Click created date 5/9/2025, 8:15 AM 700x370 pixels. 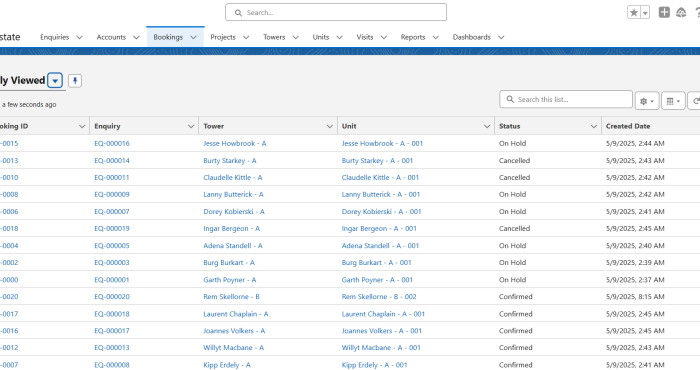pos(635,297)
